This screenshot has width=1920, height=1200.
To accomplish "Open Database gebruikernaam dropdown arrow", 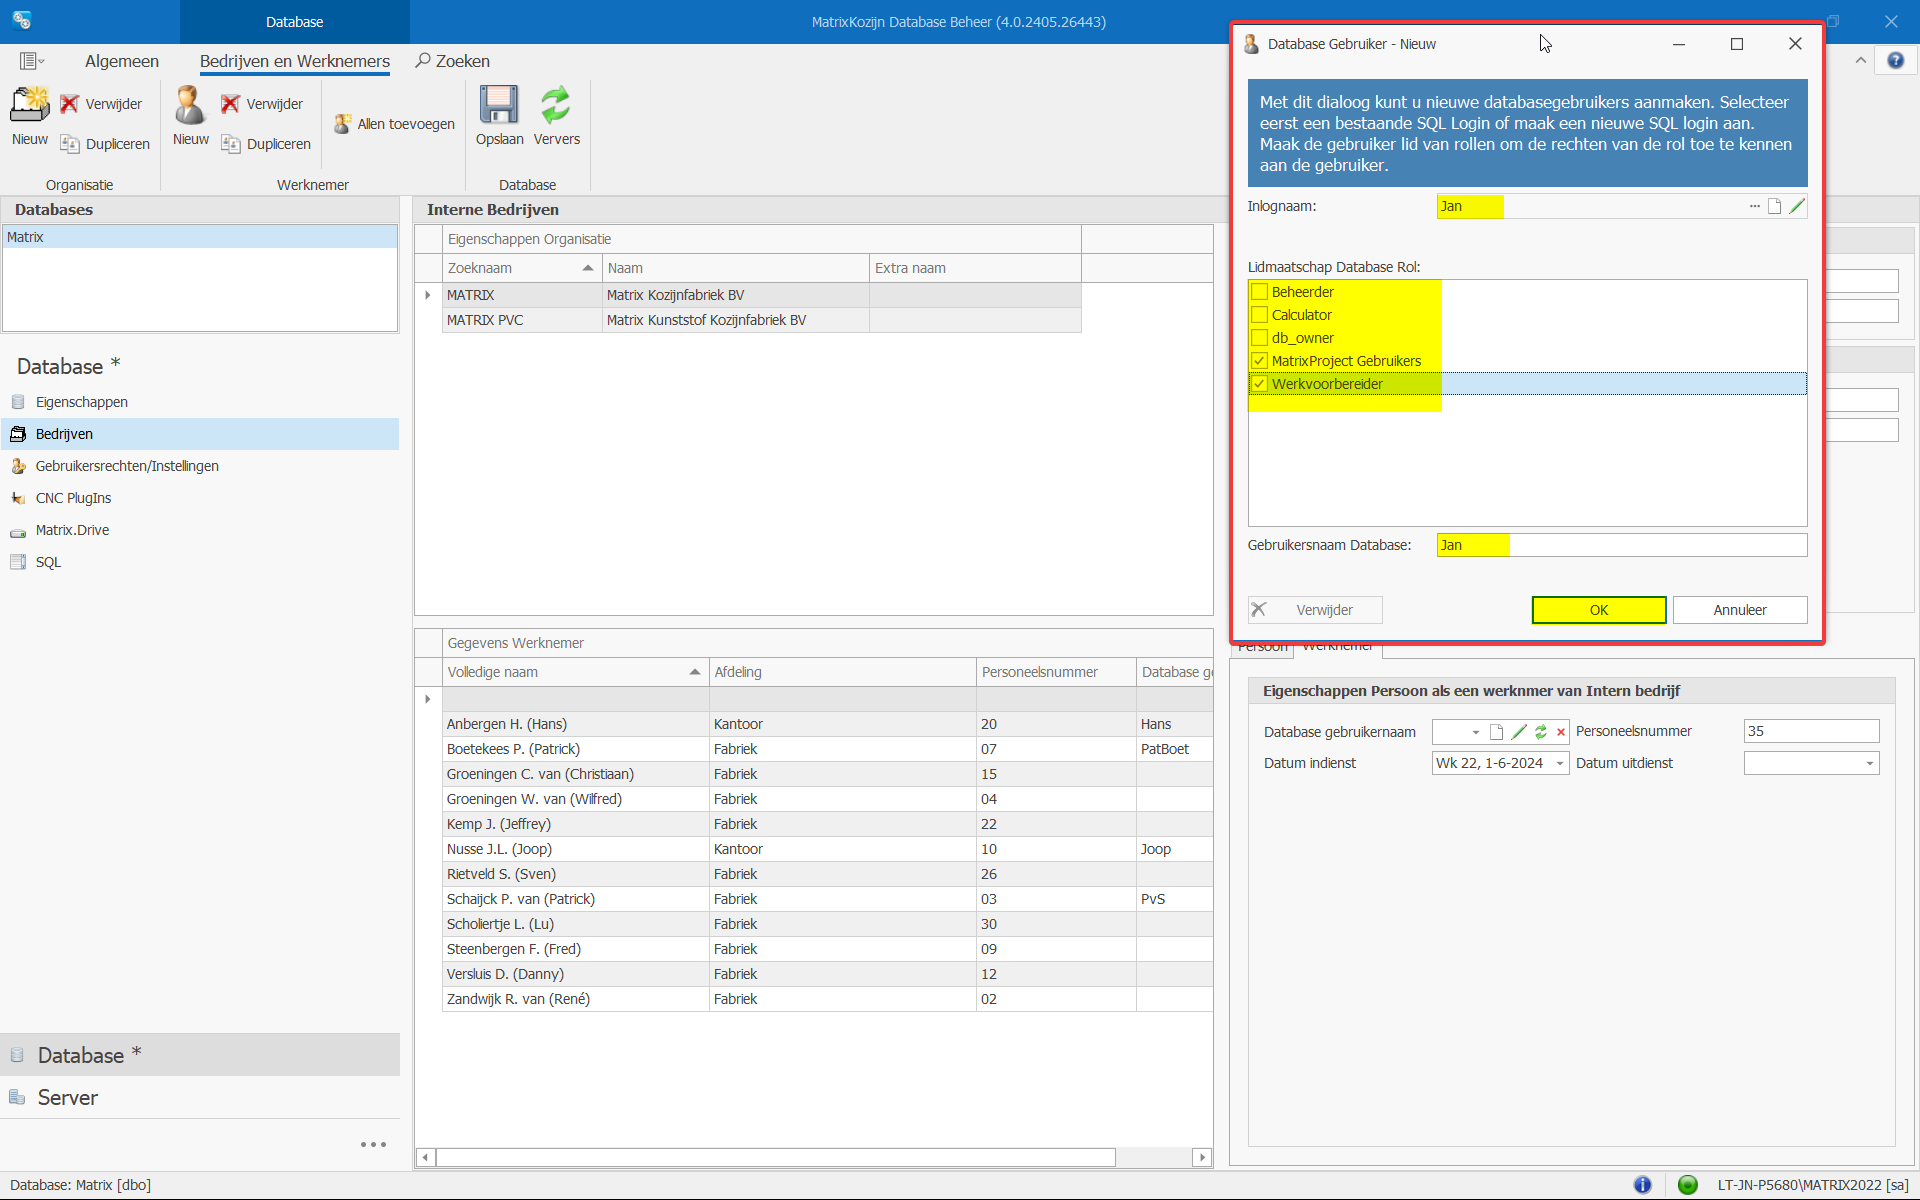I will click(x=1475, y=732).
